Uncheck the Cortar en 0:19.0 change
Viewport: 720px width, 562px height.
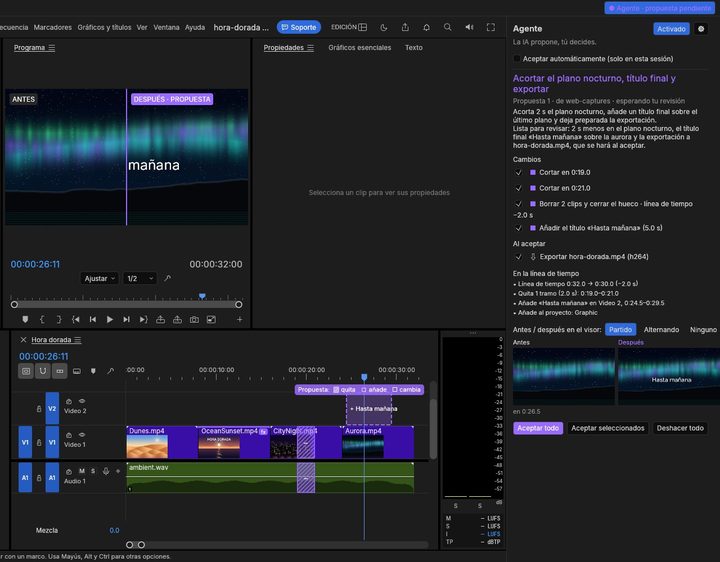(x=518, y=173)
